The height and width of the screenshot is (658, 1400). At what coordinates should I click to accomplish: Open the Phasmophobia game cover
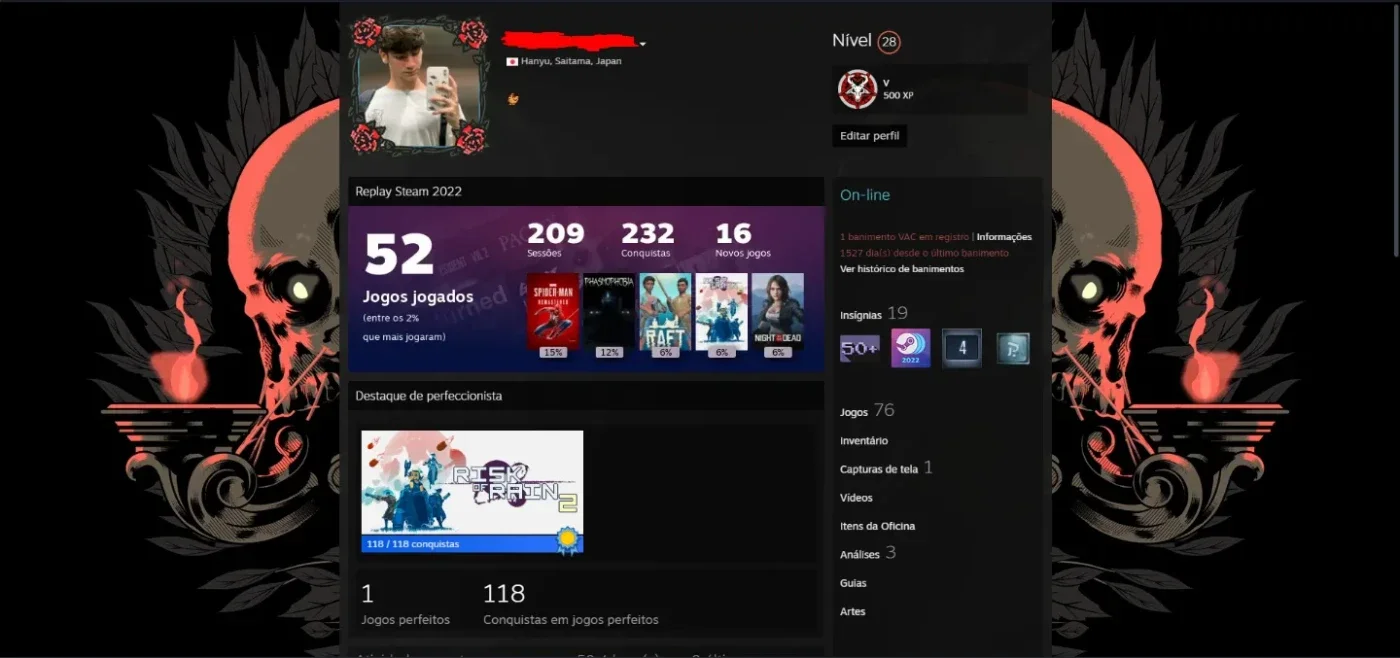[x=609, y=310]
